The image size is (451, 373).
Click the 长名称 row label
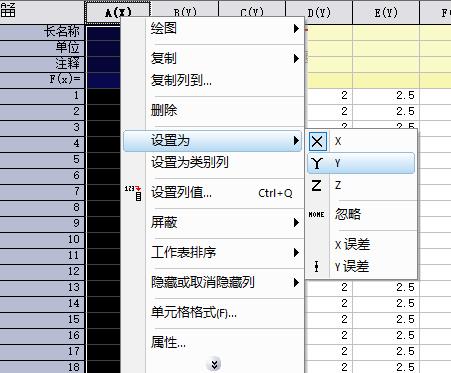(x=42, y=32)
